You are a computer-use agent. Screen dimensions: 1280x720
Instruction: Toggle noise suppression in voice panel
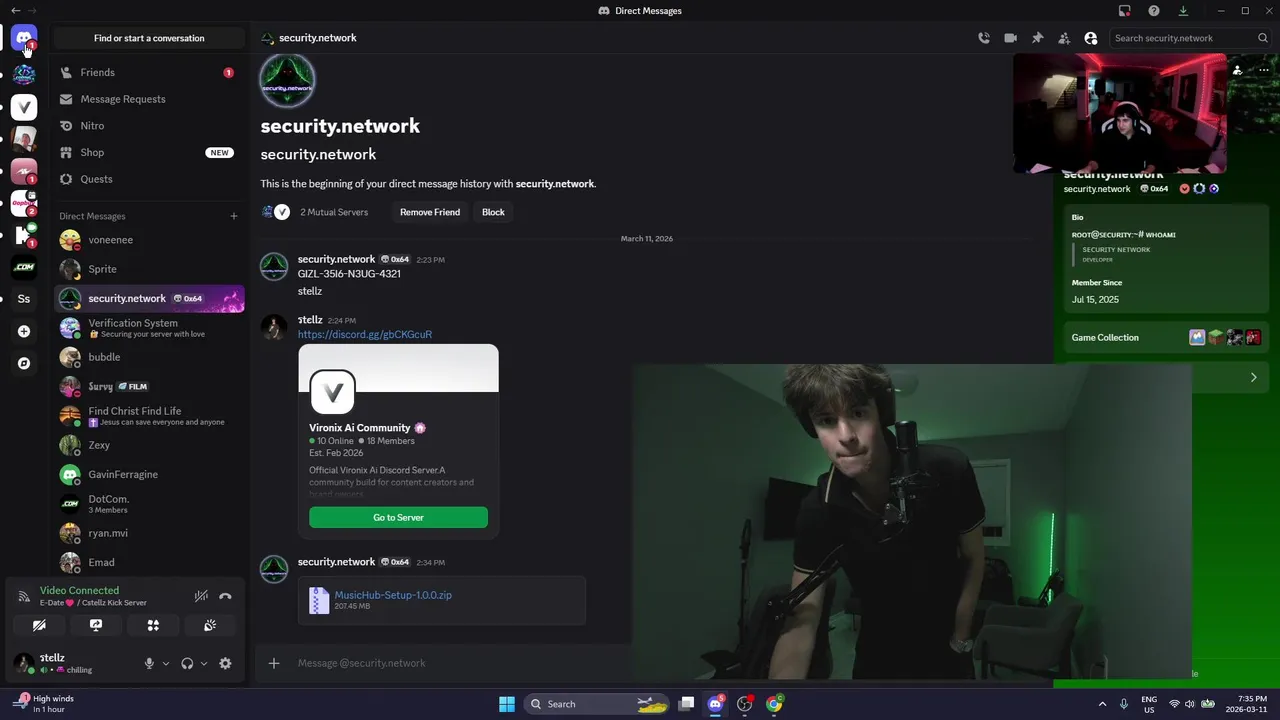[x=201, y=596]
